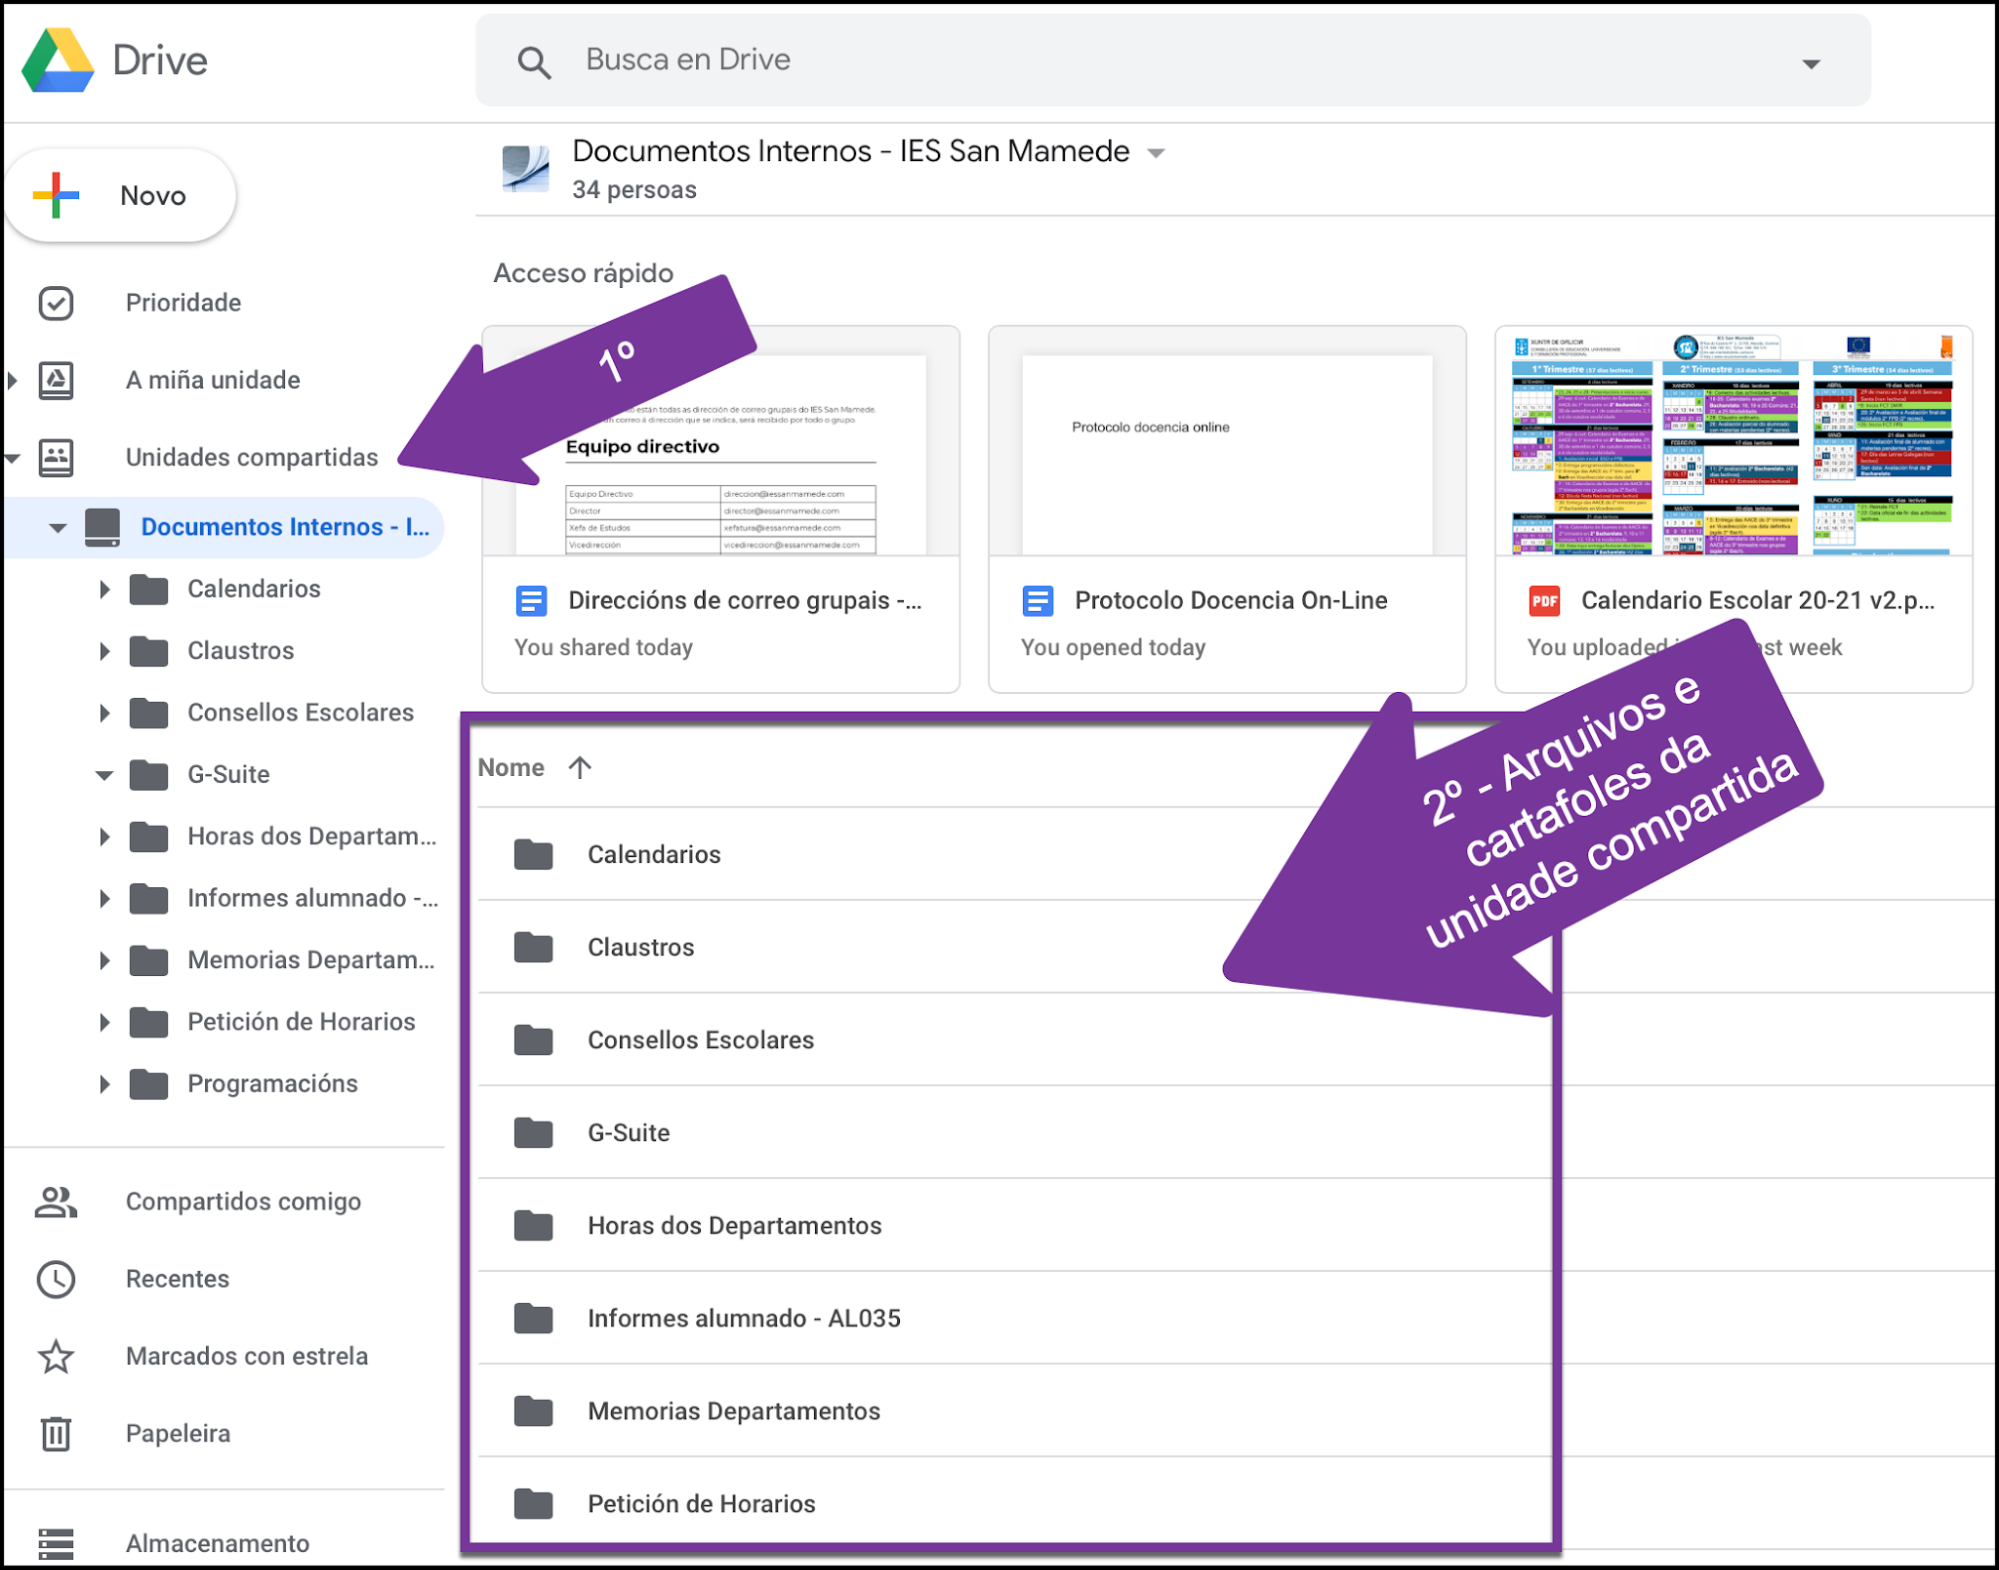Screen dimensions: 1999x1570
Task: Sort by Nome column header
Action: [511, 767]
